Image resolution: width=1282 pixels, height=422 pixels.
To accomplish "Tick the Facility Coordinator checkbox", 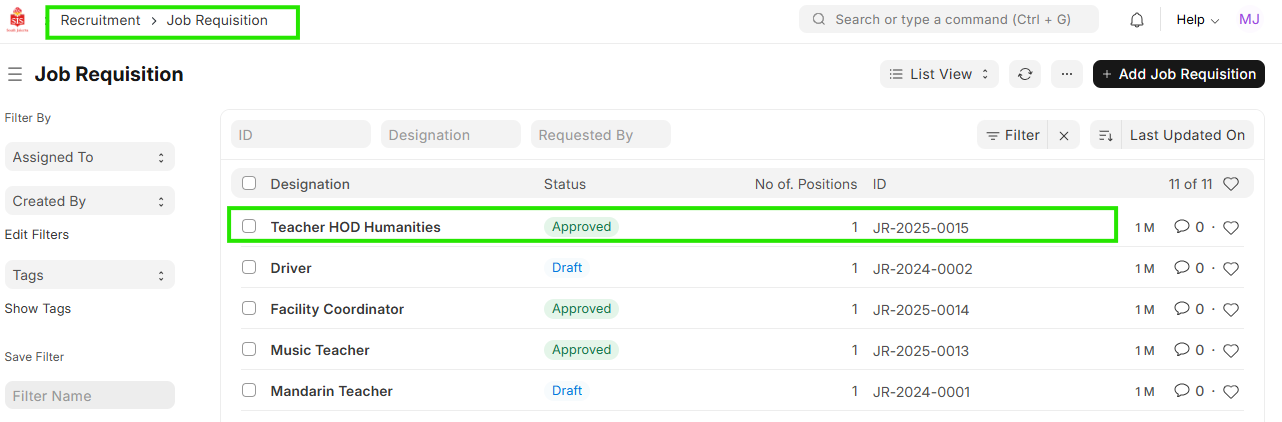I will [x=249, y=309].
